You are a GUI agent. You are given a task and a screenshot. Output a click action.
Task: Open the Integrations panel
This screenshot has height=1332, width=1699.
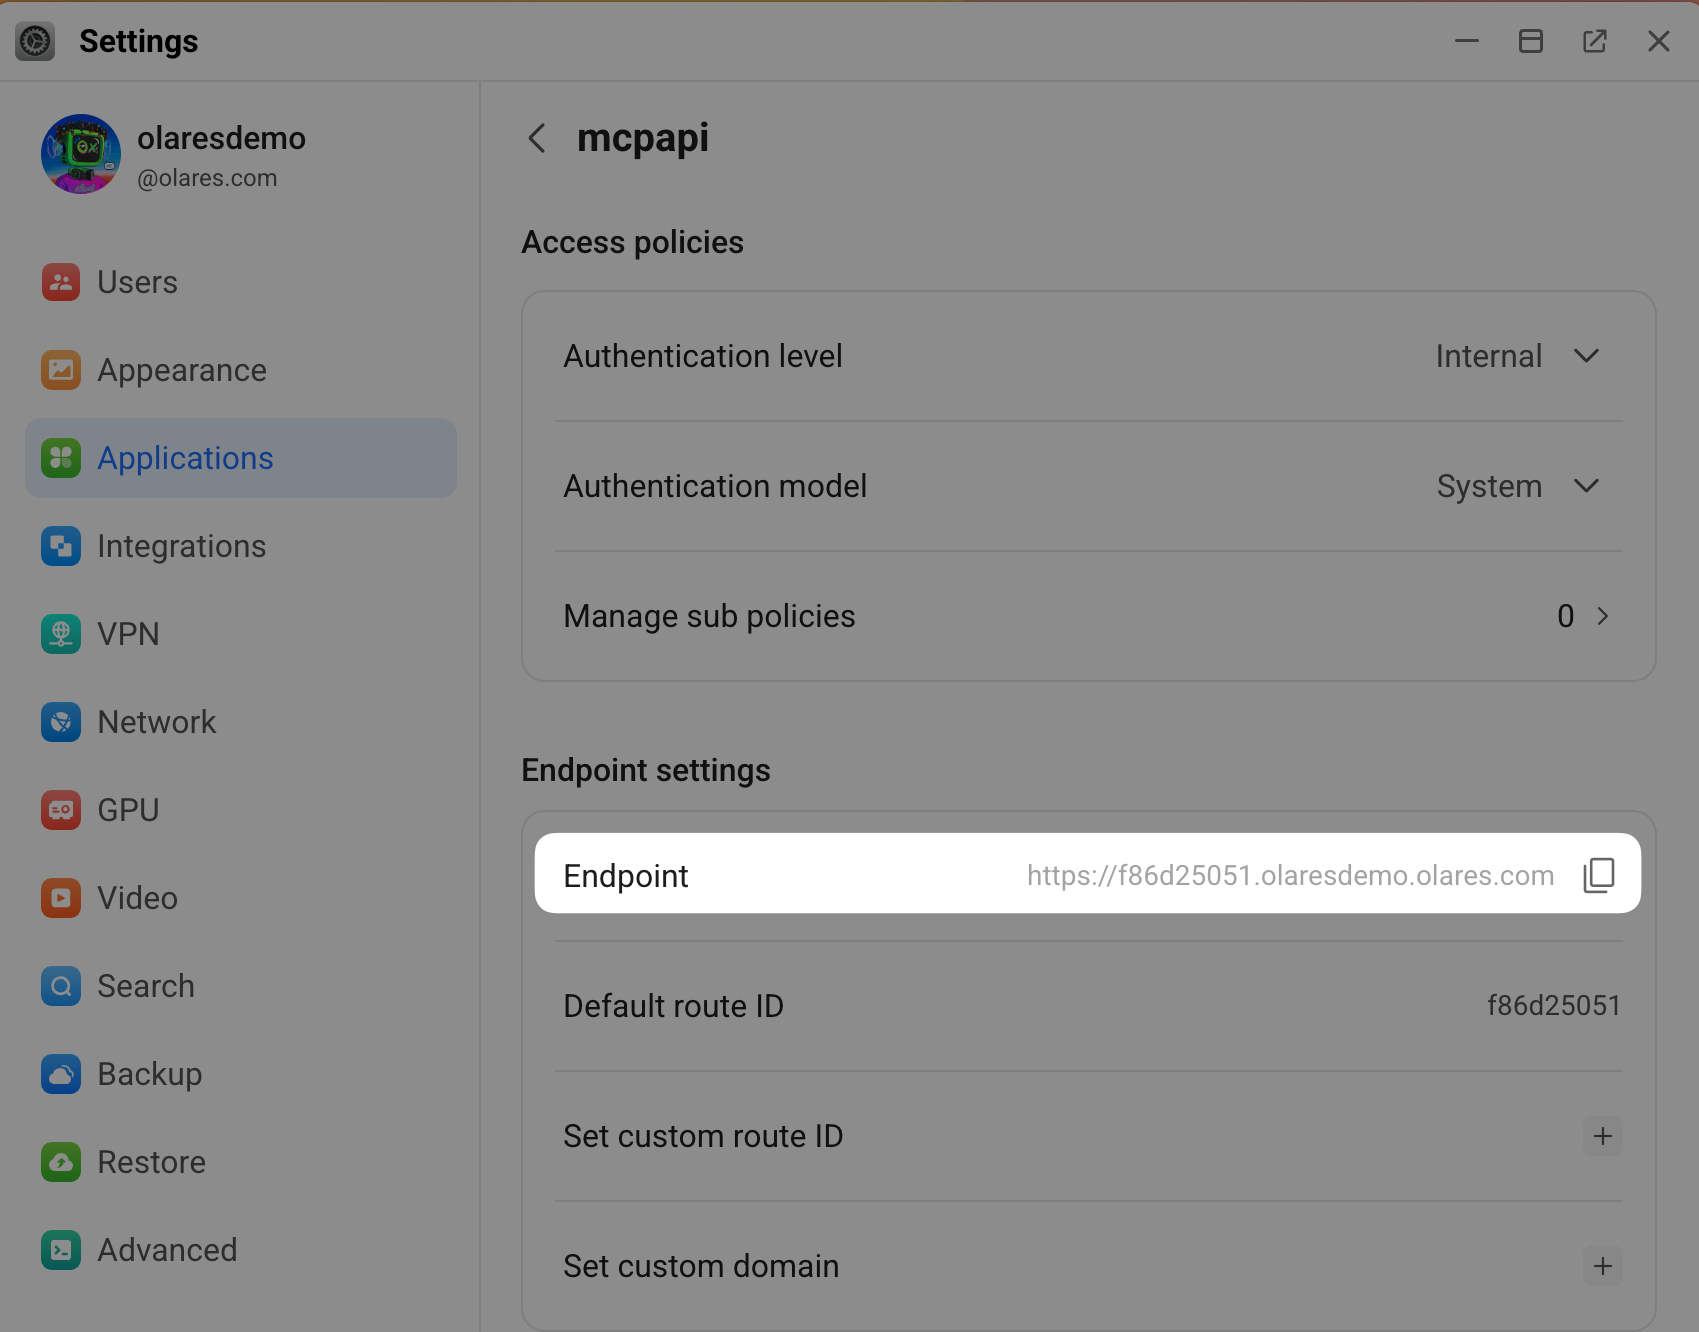pyautogui.click(x=181, y=546)
